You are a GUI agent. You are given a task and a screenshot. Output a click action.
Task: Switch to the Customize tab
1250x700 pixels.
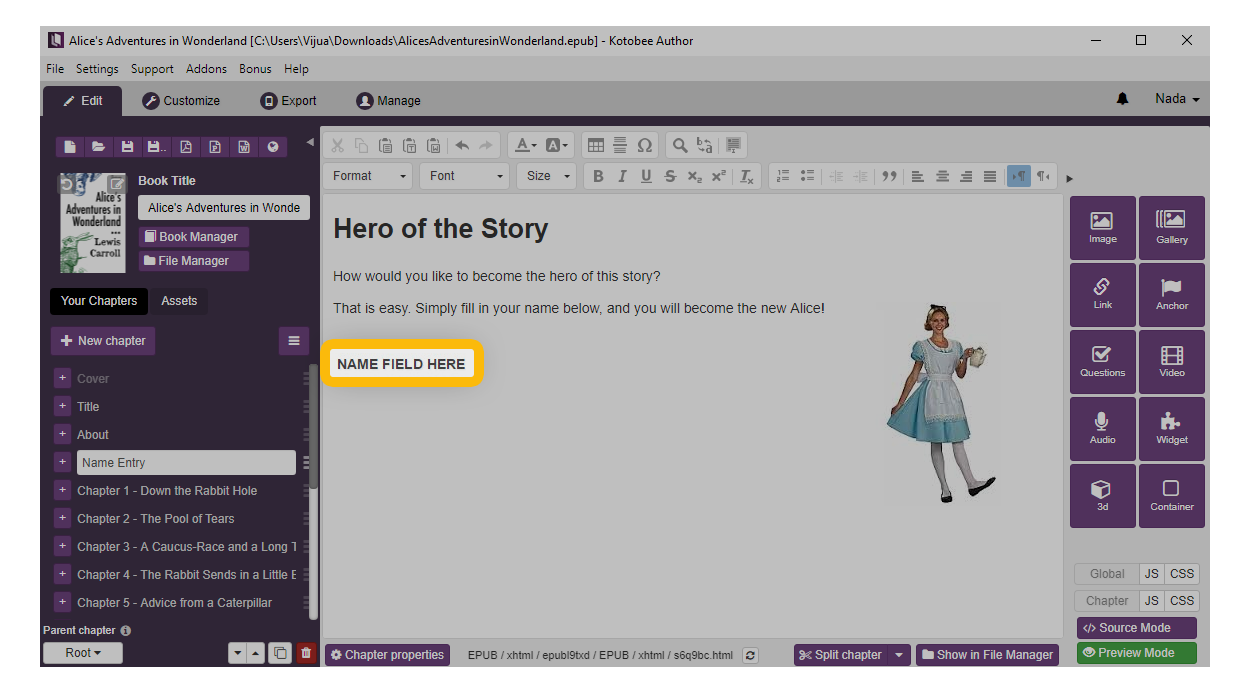coord(181,101)
